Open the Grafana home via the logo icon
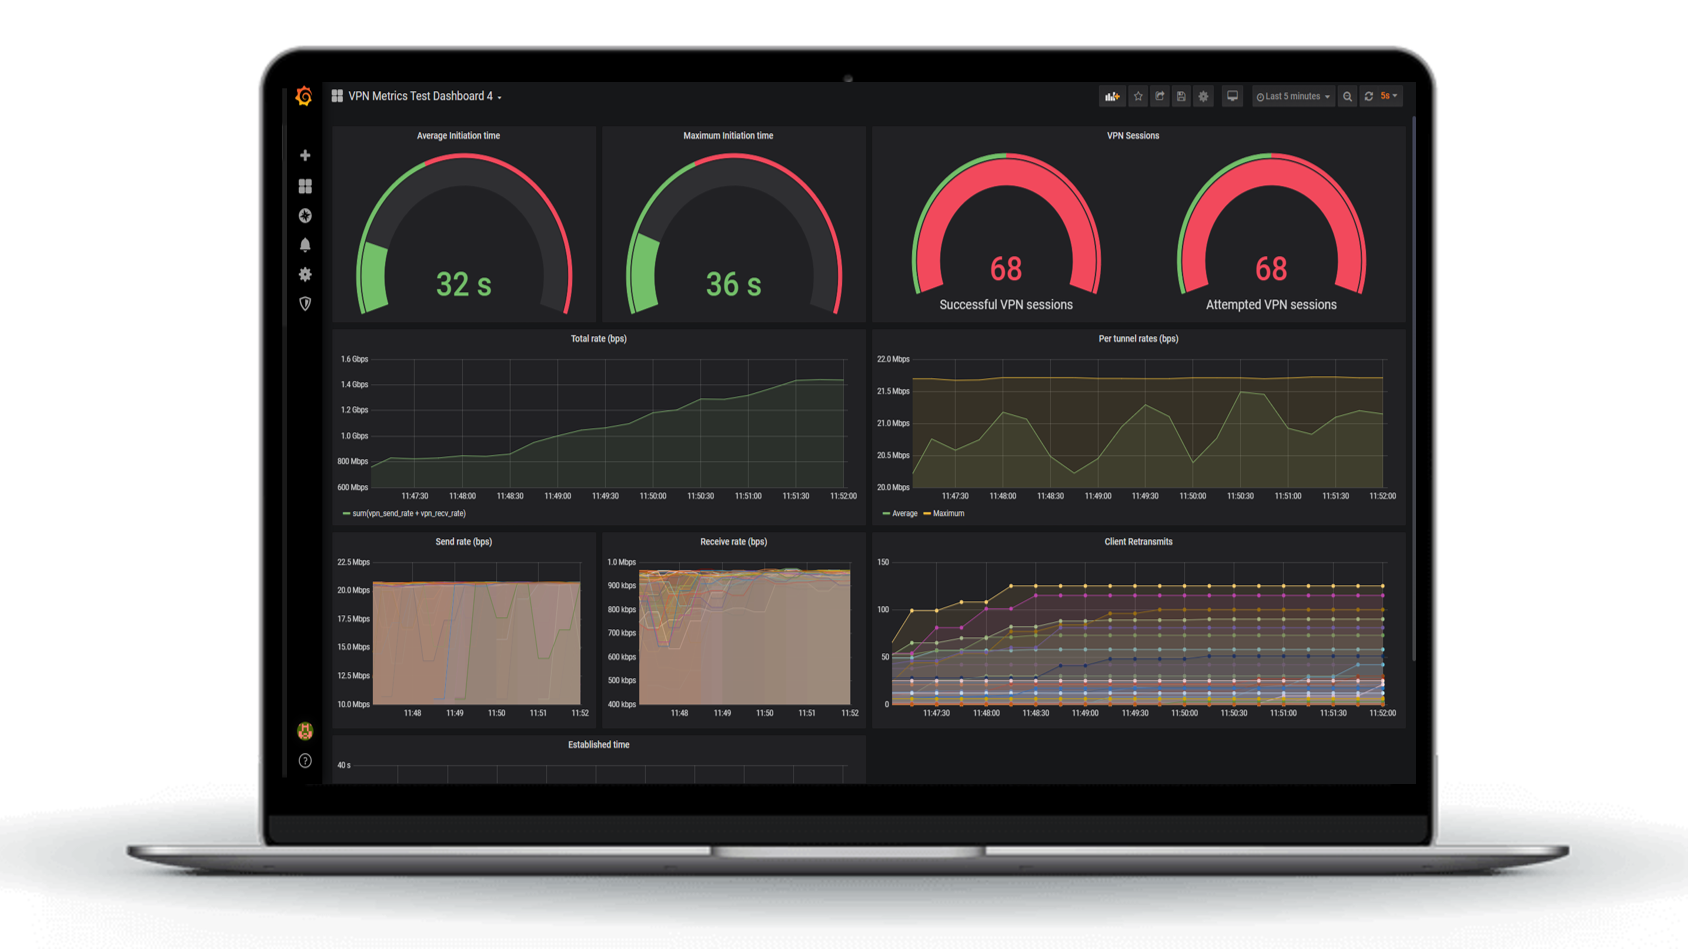The image size is (1688, 949). (x=304, y=95)
